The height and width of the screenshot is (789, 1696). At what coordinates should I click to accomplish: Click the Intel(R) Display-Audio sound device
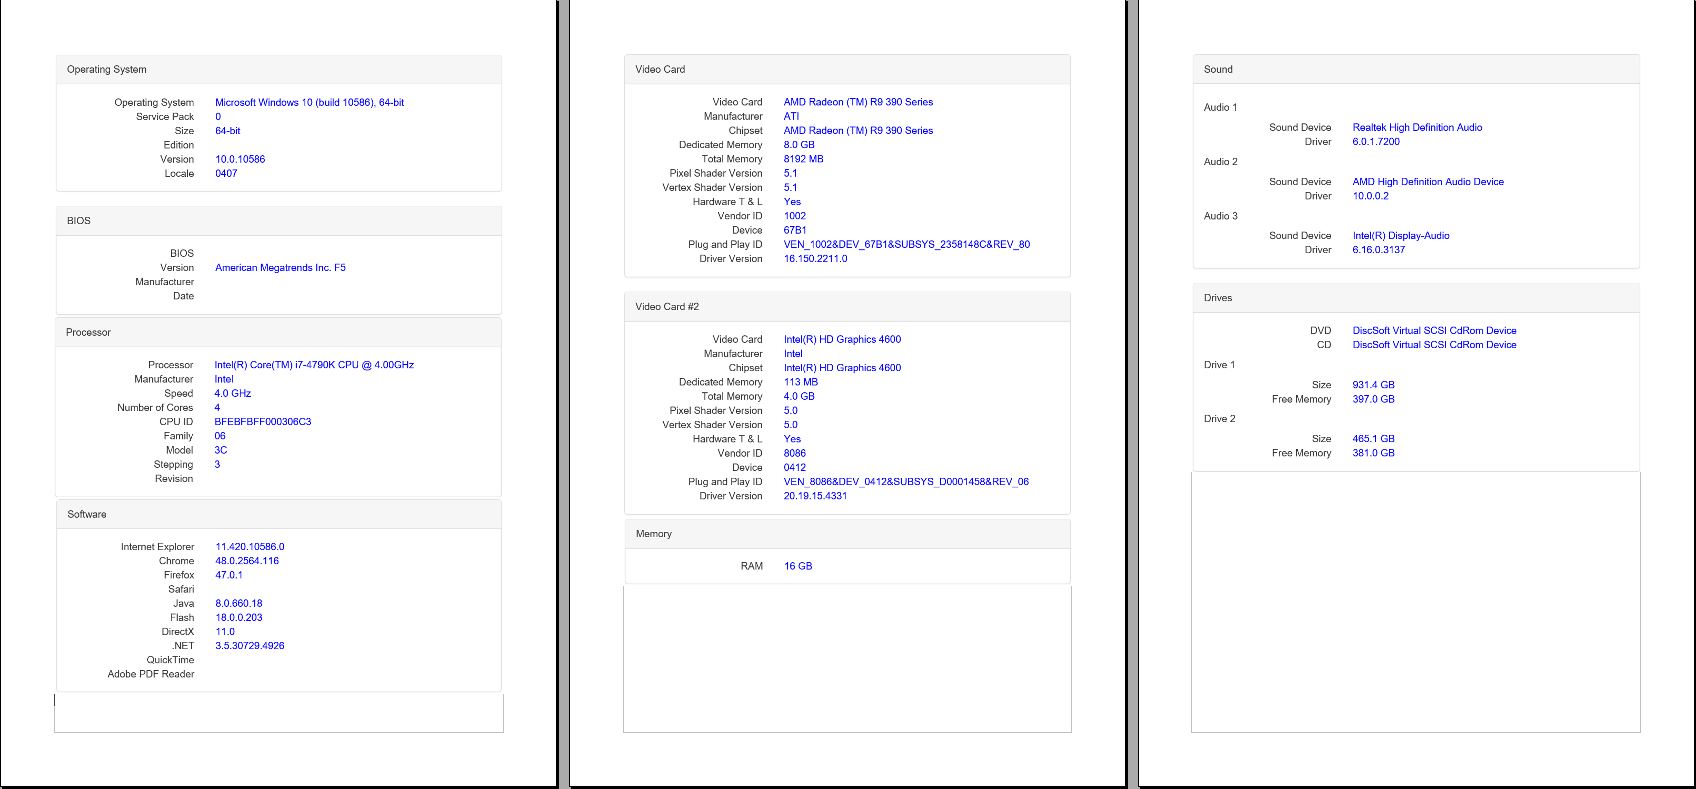(1400, 236)
